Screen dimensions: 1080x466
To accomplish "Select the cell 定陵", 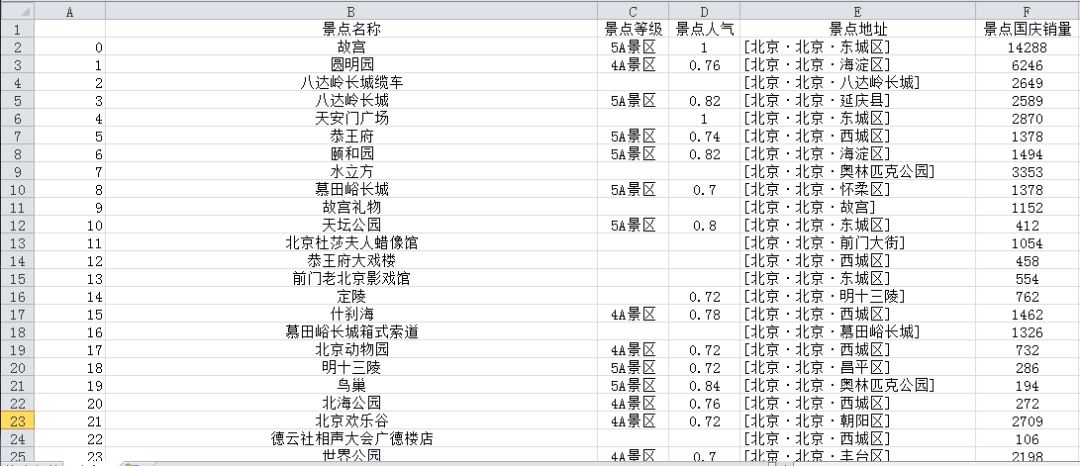I will pos(351,297).
